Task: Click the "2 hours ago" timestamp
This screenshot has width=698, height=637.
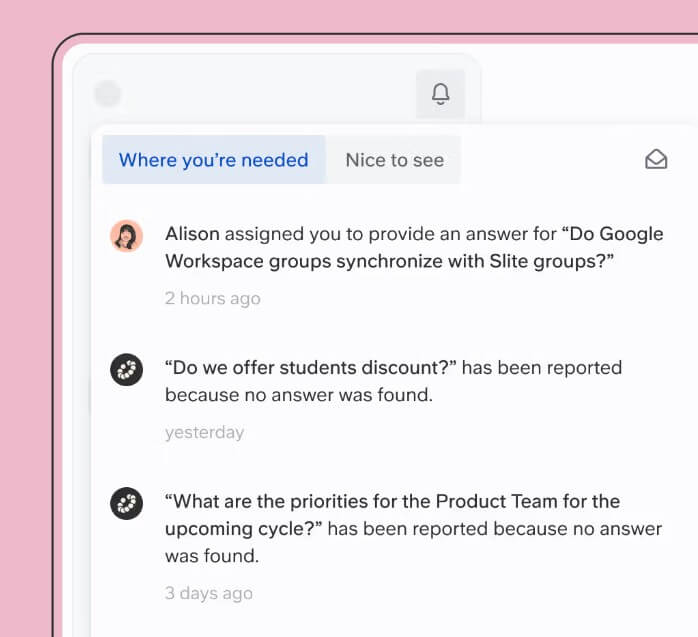Action: (x=212, y=298)
